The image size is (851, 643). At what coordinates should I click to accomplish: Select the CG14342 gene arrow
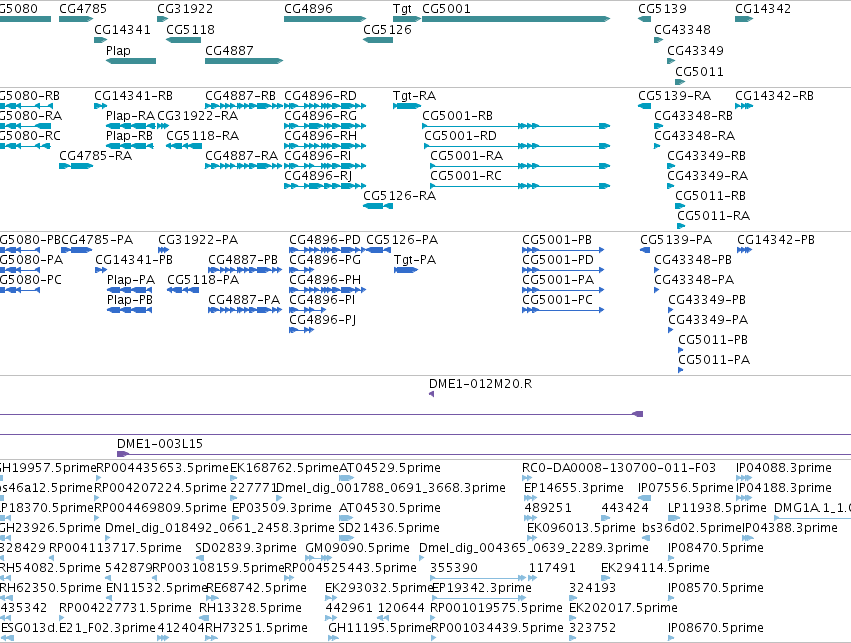(x=744, y=19)
